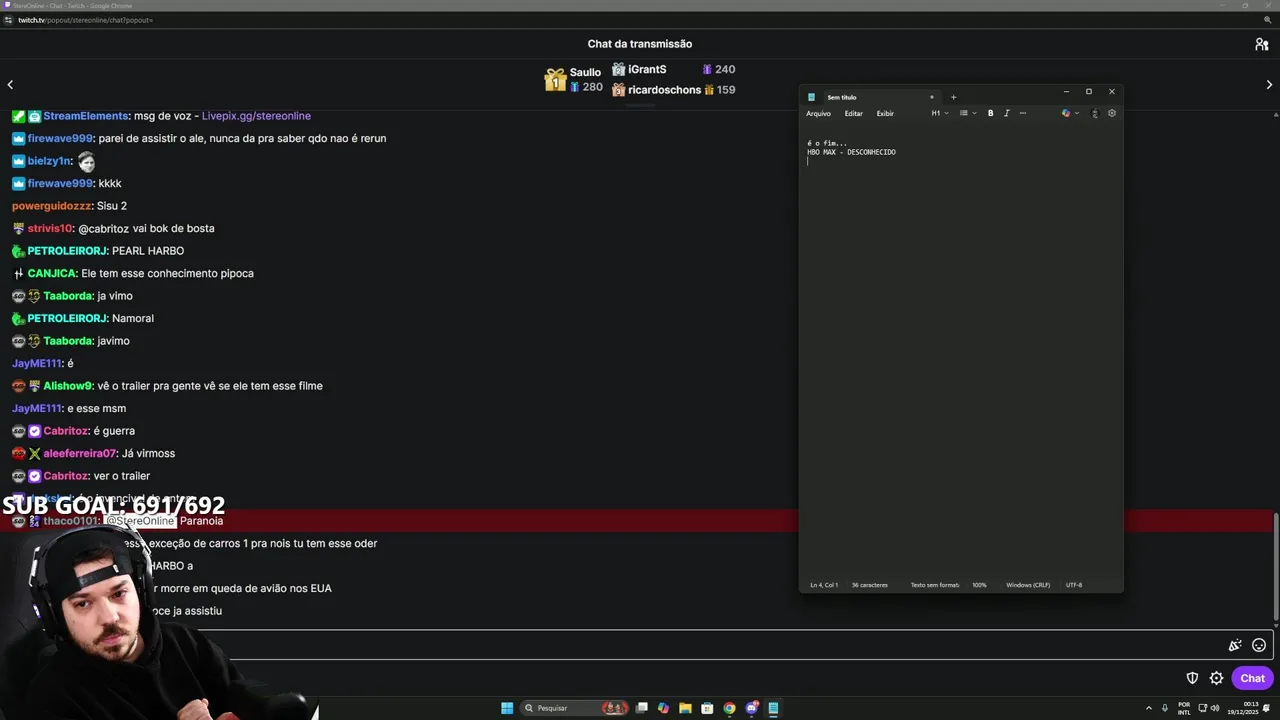This screenshot has width=1280, height=720.
Task: Open the chat shield moderation icon
Action: point(1192,678)
